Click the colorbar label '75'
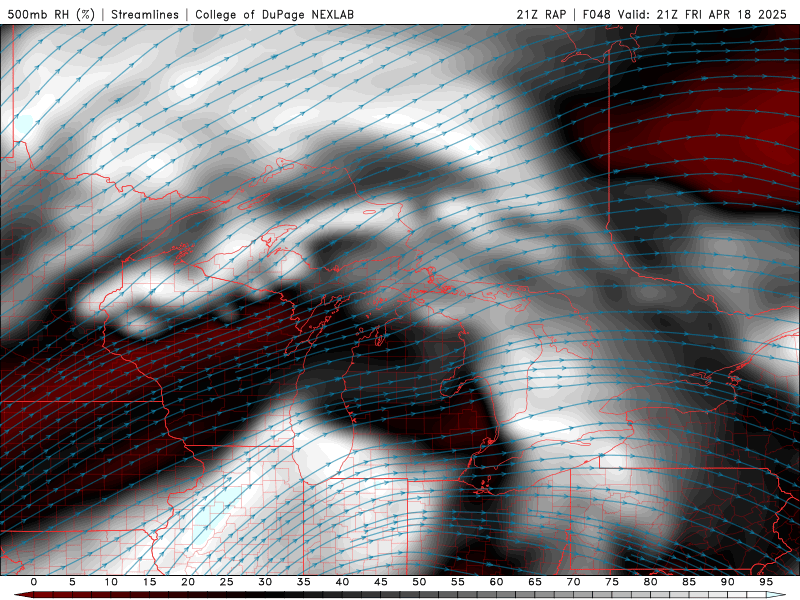The image size is (800, 600). pos(612,582)
